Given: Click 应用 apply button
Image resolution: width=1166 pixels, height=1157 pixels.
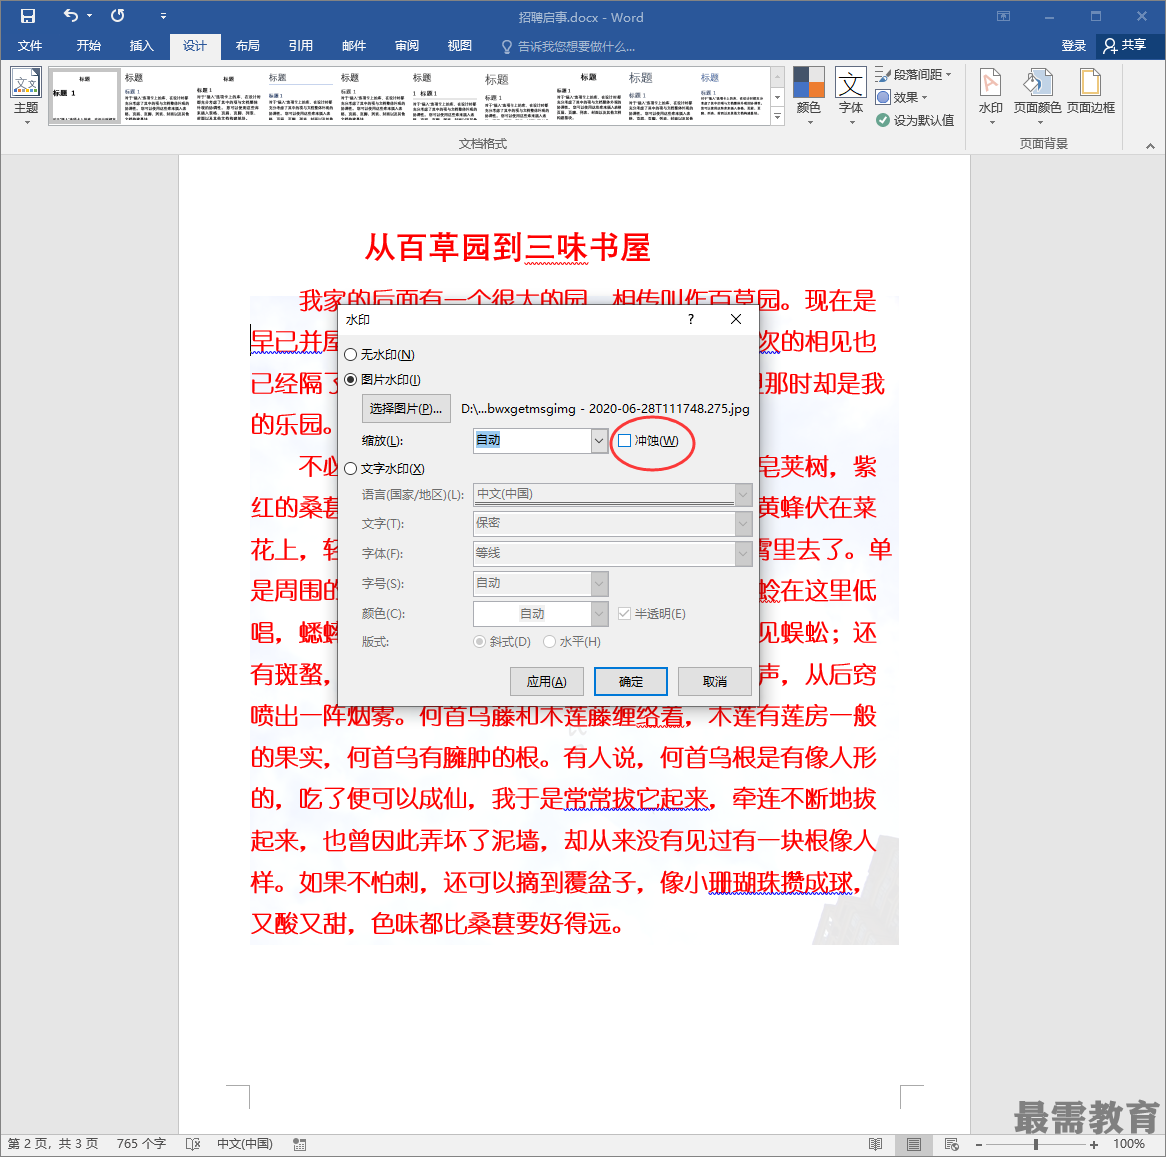Looking at the screenshot, I should pyautogui.click(x=547, y=681).
